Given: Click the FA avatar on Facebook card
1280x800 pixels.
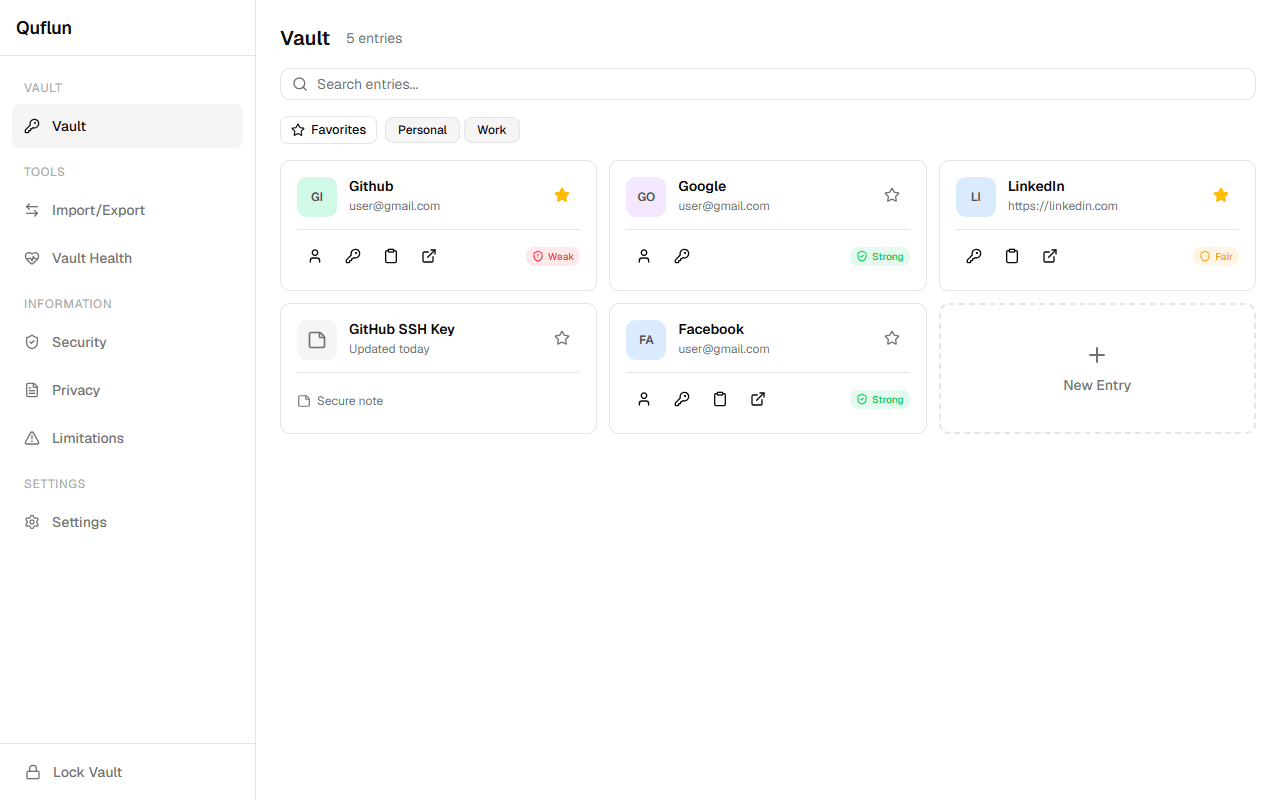Looking at the screenshot, I should [646, 340].
